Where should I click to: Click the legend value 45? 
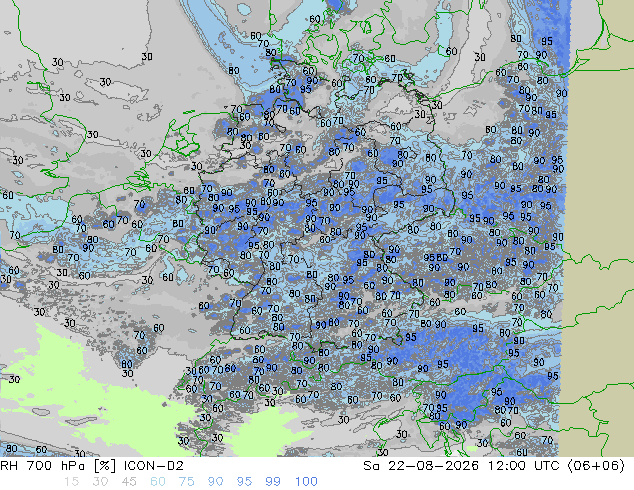pos(129,482)
